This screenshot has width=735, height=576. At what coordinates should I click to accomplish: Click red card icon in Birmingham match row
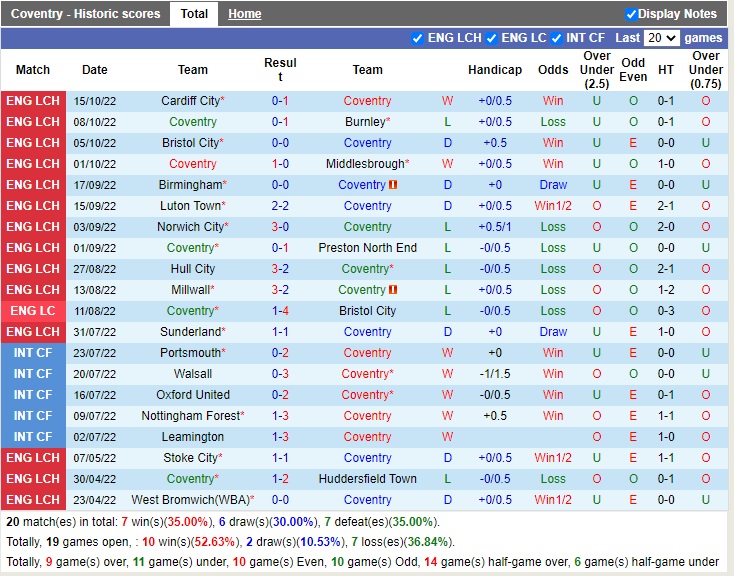[x=394, y=185]
